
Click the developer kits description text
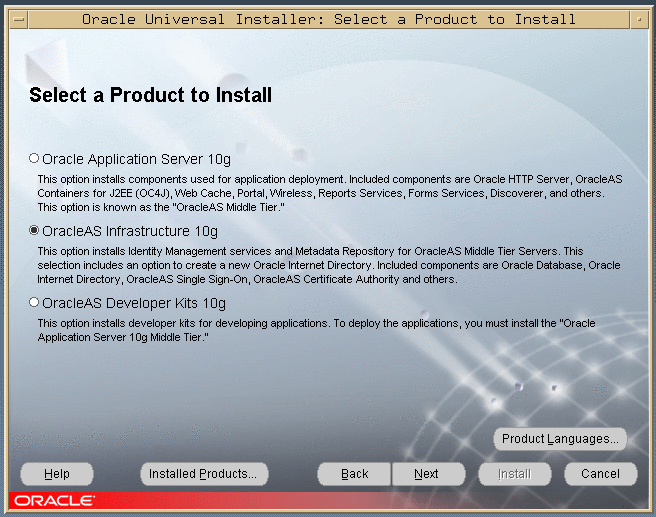[x=316, y=330]
